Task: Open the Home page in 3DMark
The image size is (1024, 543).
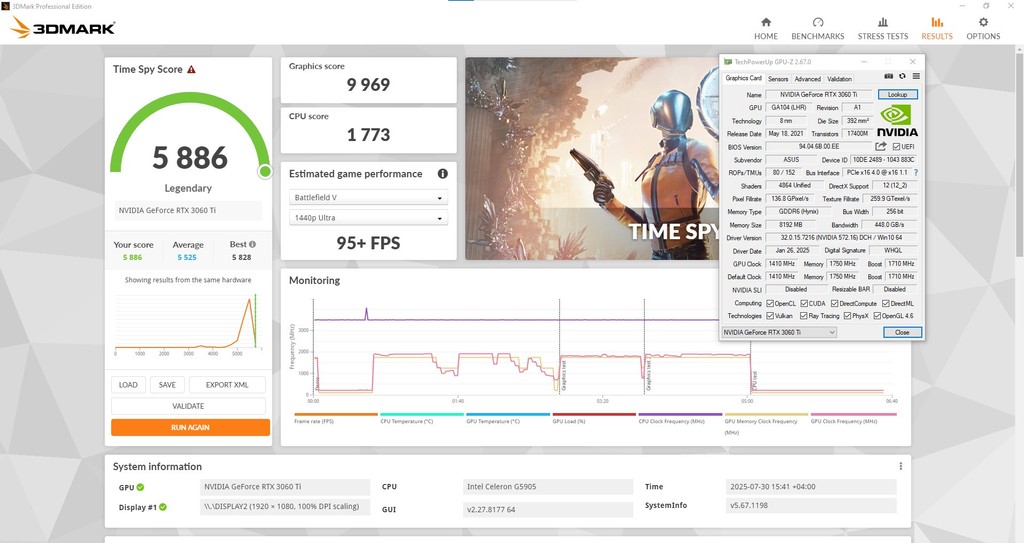Action: click(765, 29)
